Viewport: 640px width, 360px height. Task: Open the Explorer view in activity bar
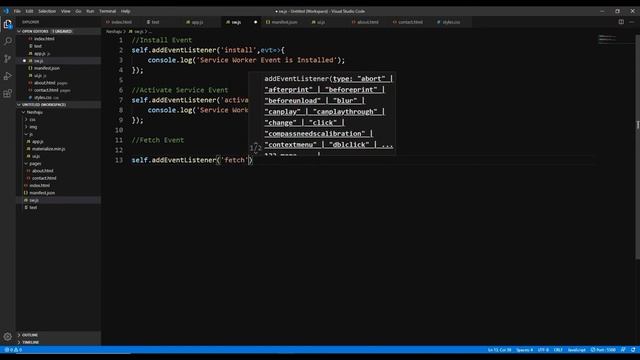point(8,24)
